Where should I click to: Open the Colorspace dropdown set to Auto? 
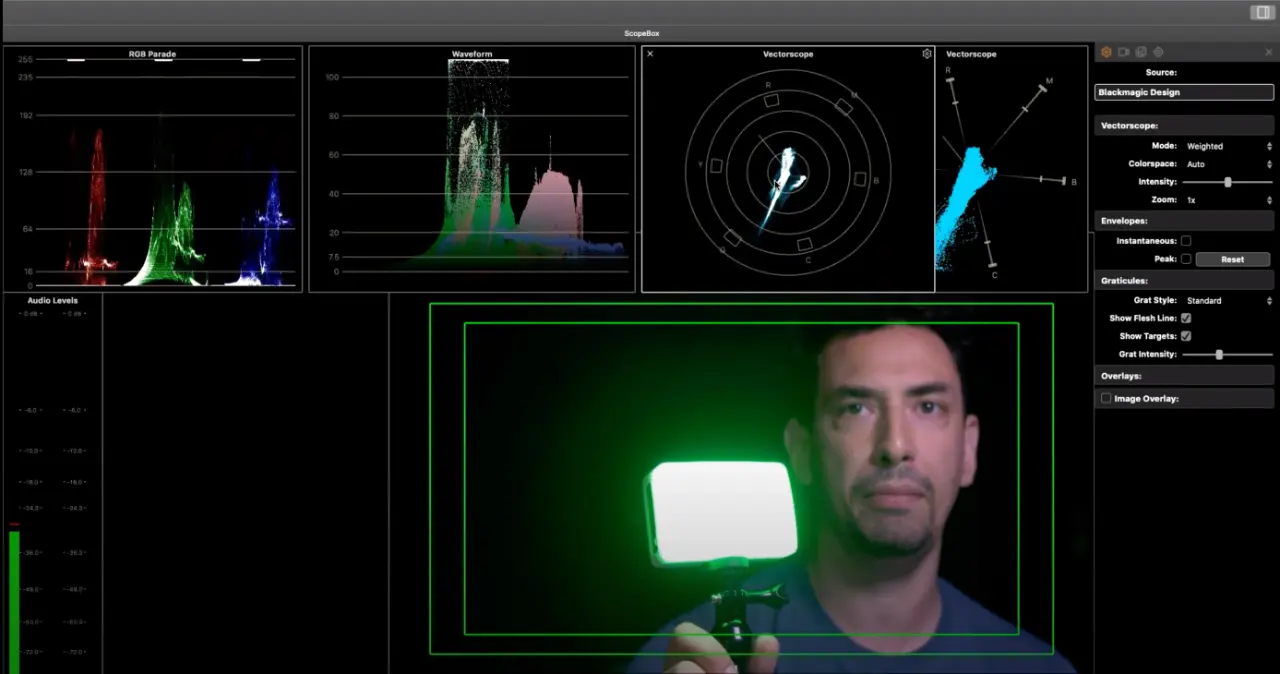1228,164
